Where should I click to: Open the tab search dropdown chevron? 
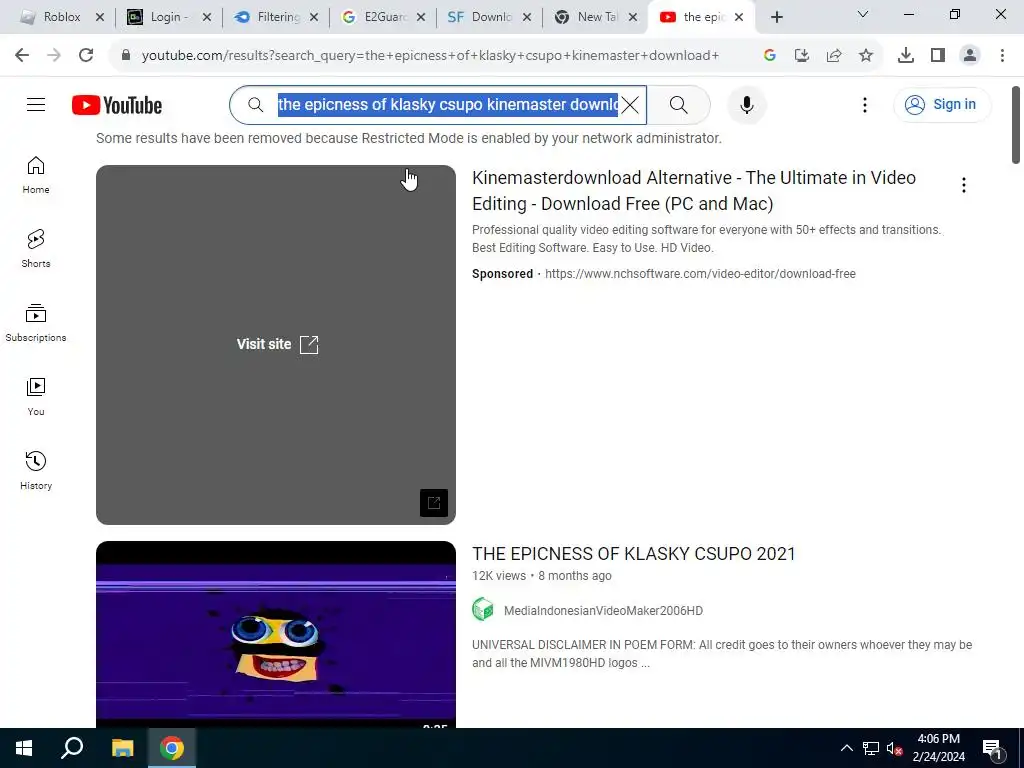[863, 14]
